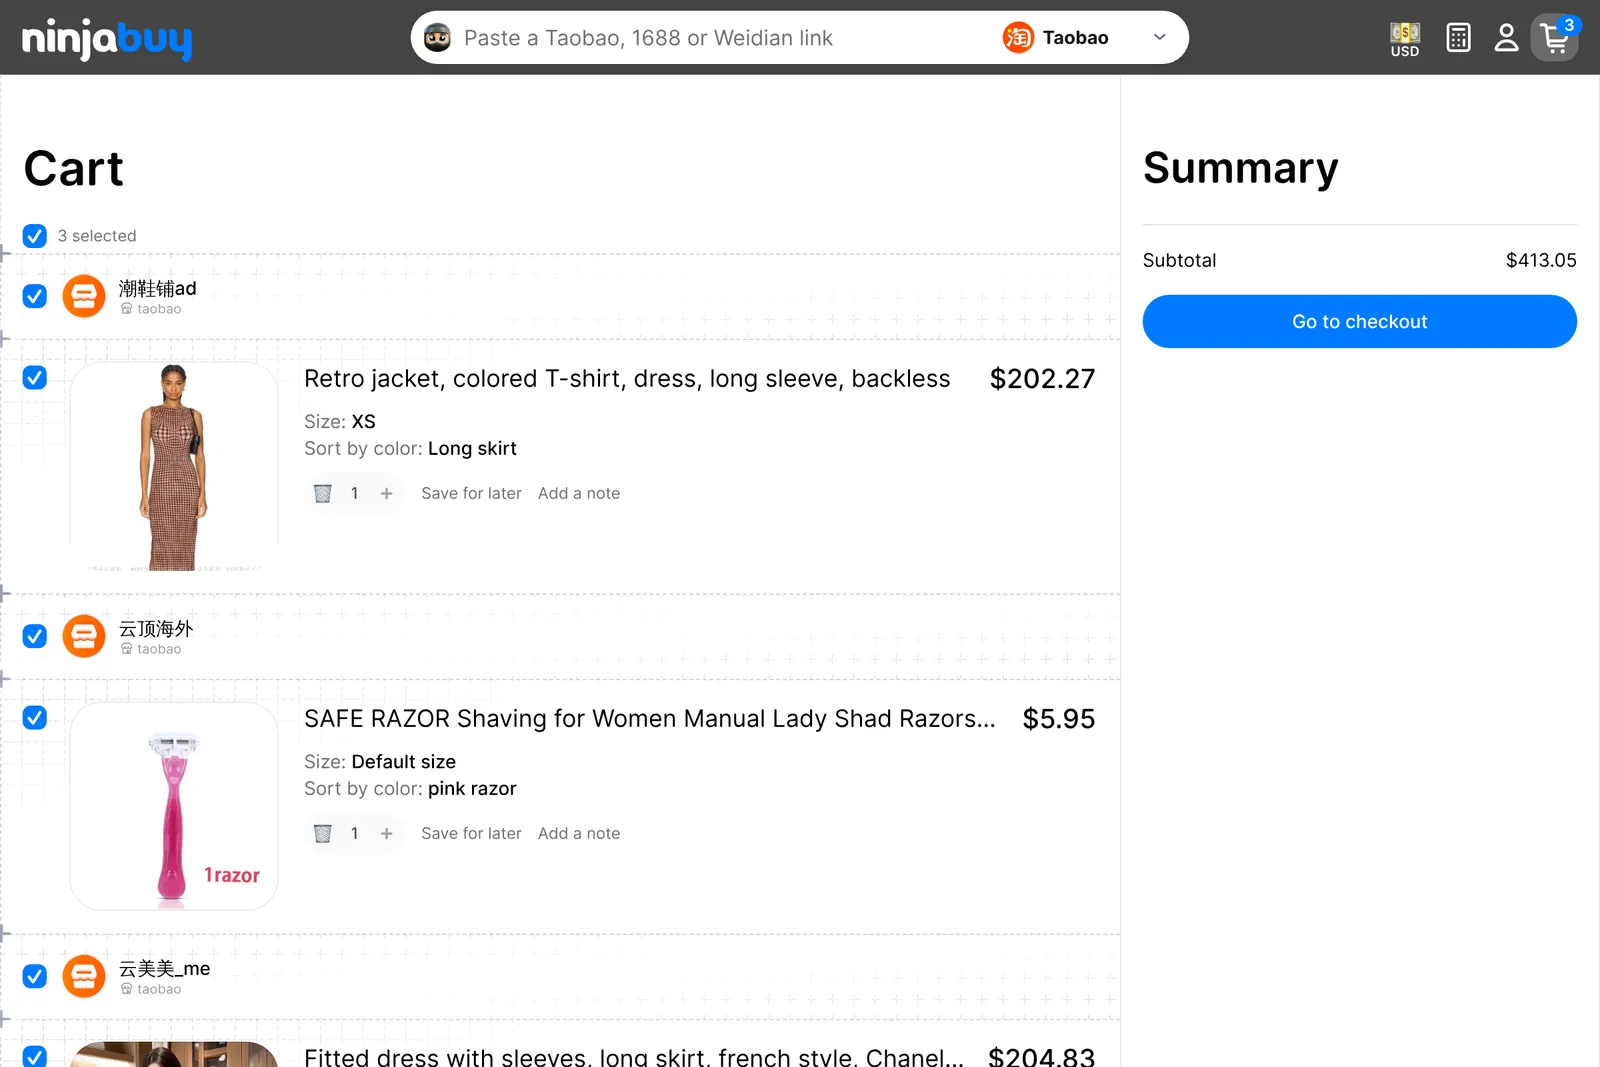Viewport: 1600px width, 1067px height.
Task: Click Go to checkout button
Action: (1360, 321)
